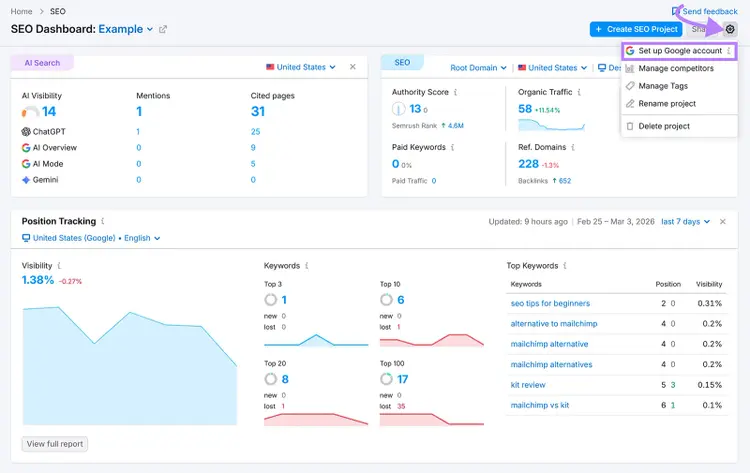Open last 7 days dropdown
This screenshot has height=473, width=750.
pos(685,221)
